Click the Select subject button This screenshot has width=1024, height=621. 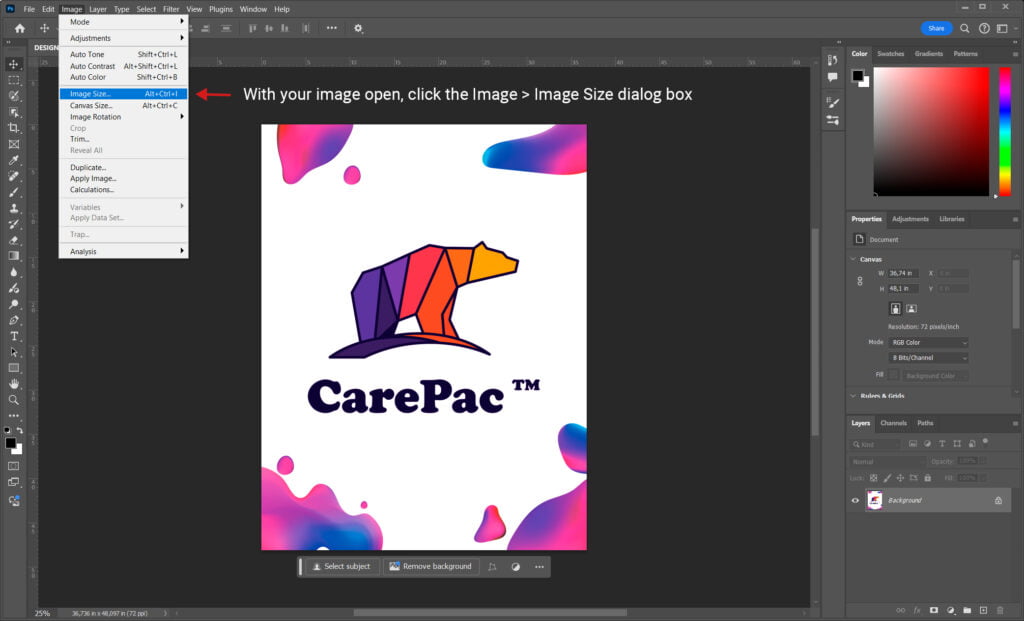click(x=341, y=566)
